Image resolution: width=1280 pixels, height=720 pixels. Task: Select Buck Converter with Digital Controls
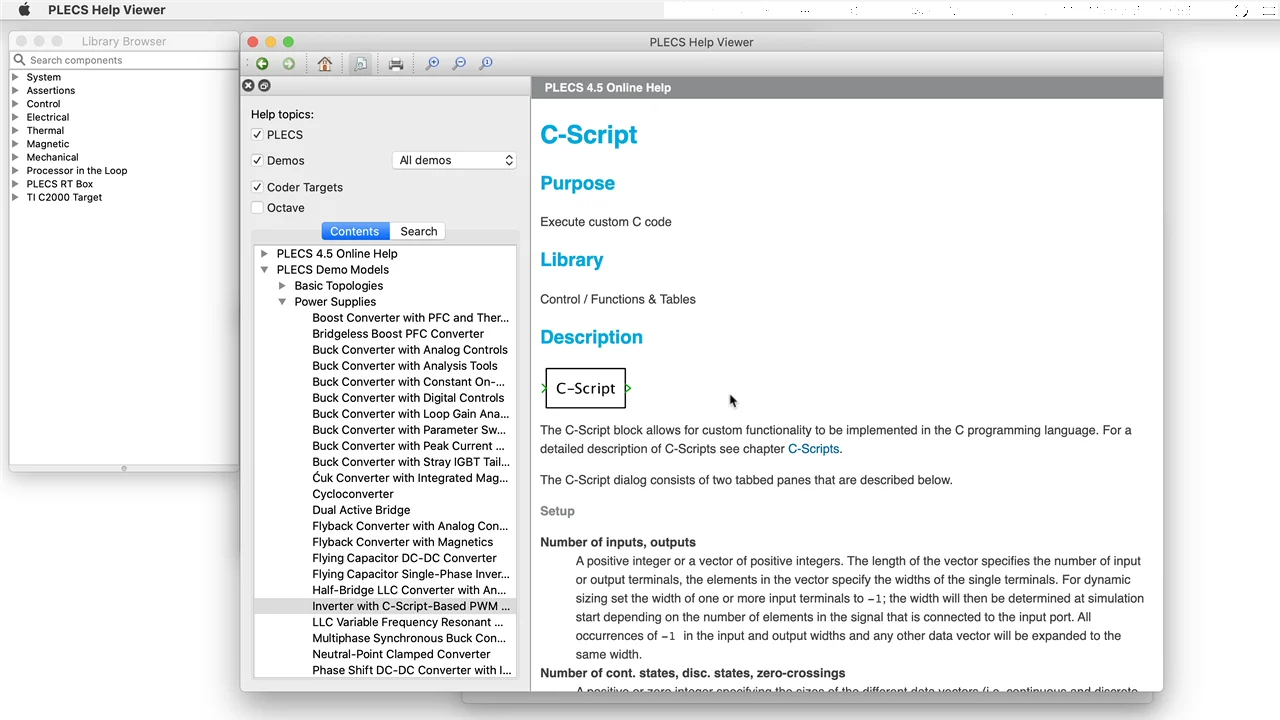point(408,398)
